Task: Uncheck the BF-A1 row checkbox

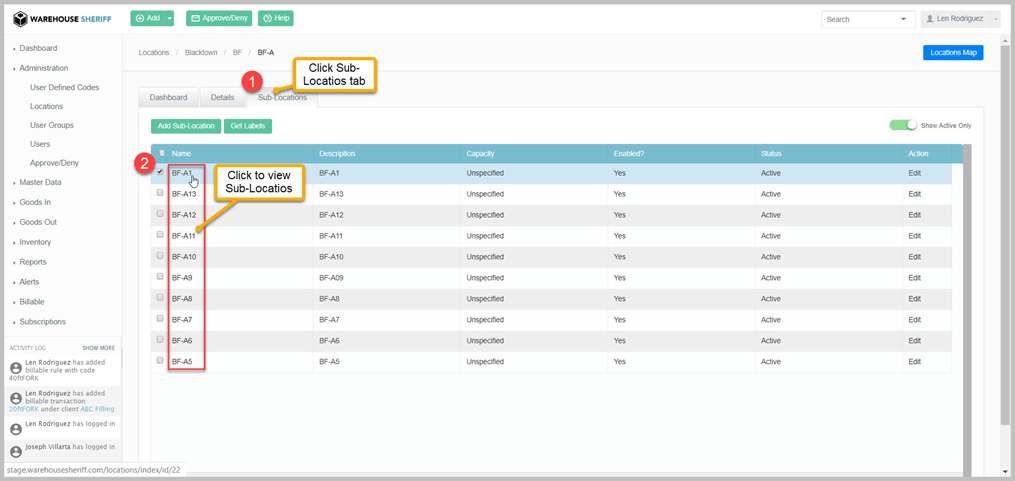Action: point(160,172)
